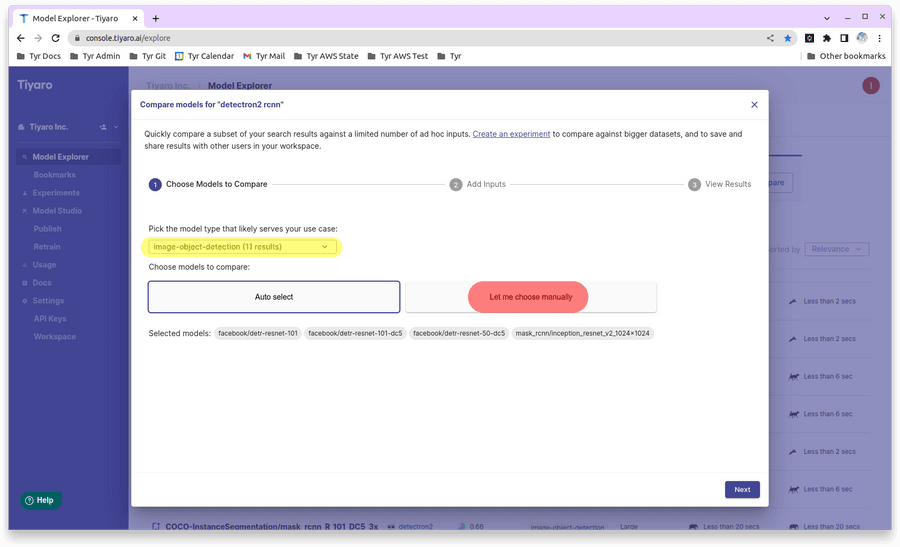The height and width of the screenshot is (547, 900).
Task: Open Publish in the sidebar
Action: click(x=47, y=228)
